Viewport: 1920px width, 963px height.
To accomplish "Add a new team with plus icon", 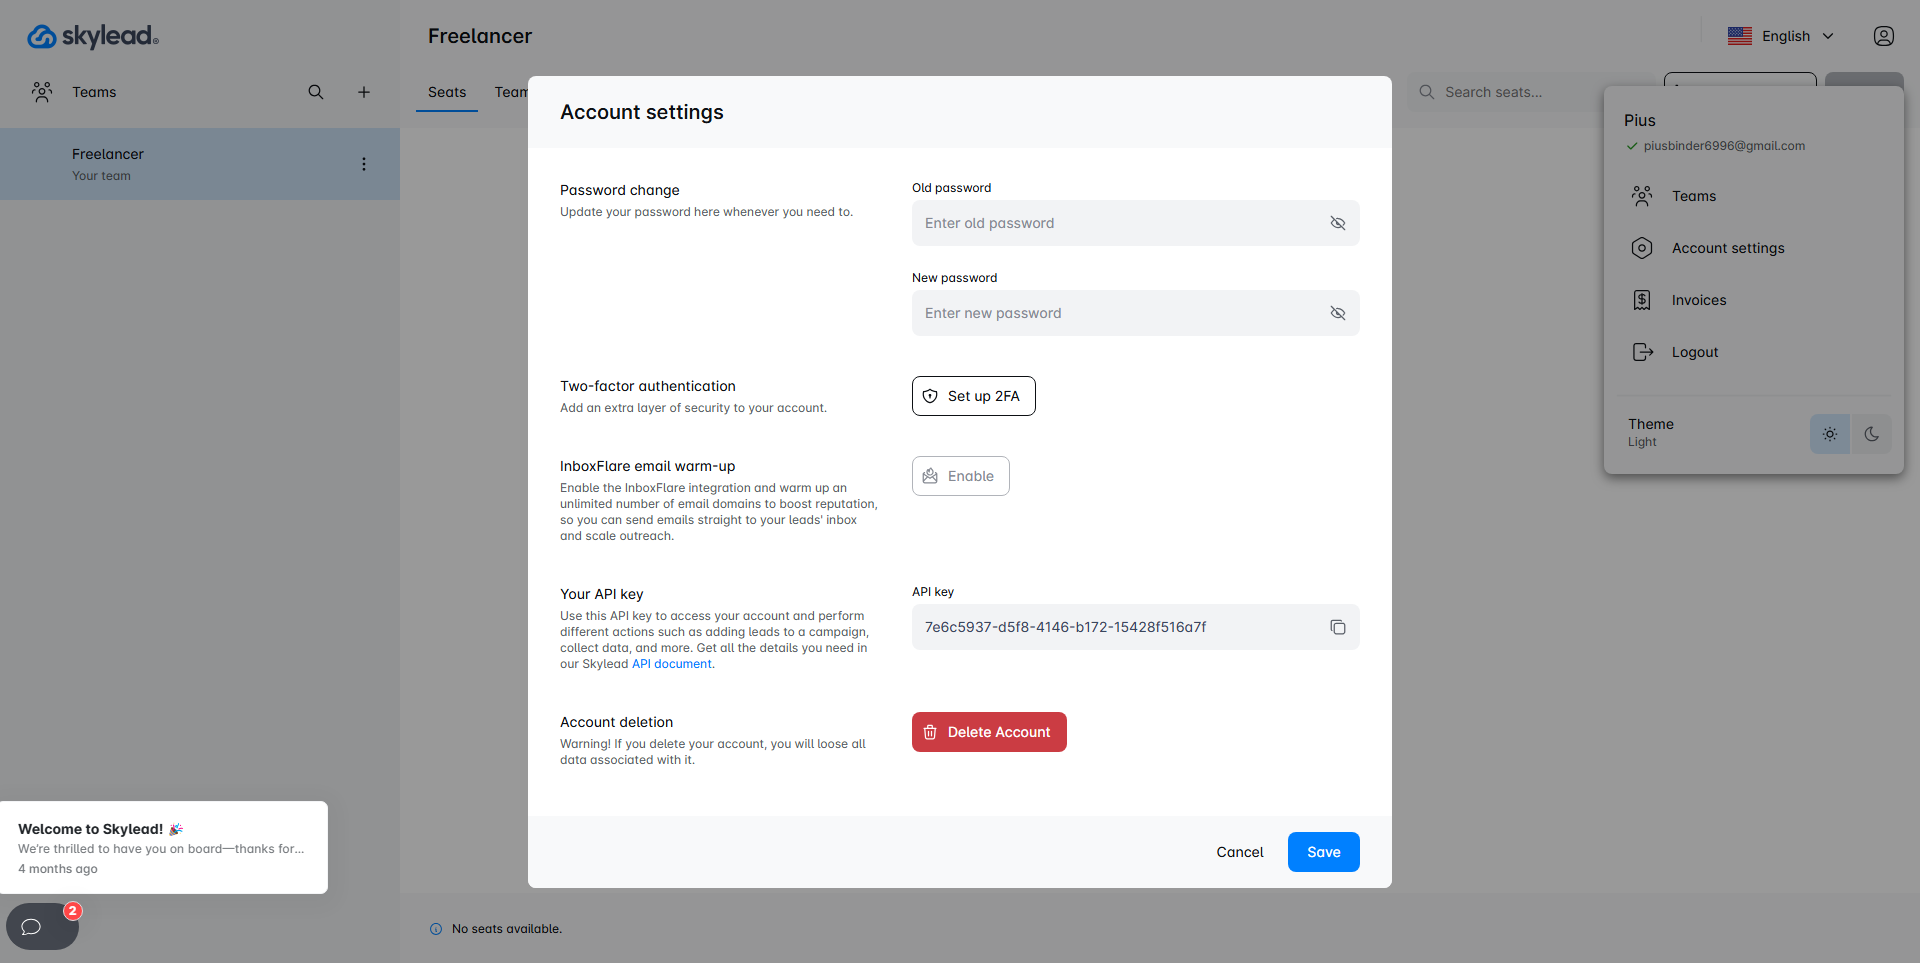I will click(x=364, y=92).
